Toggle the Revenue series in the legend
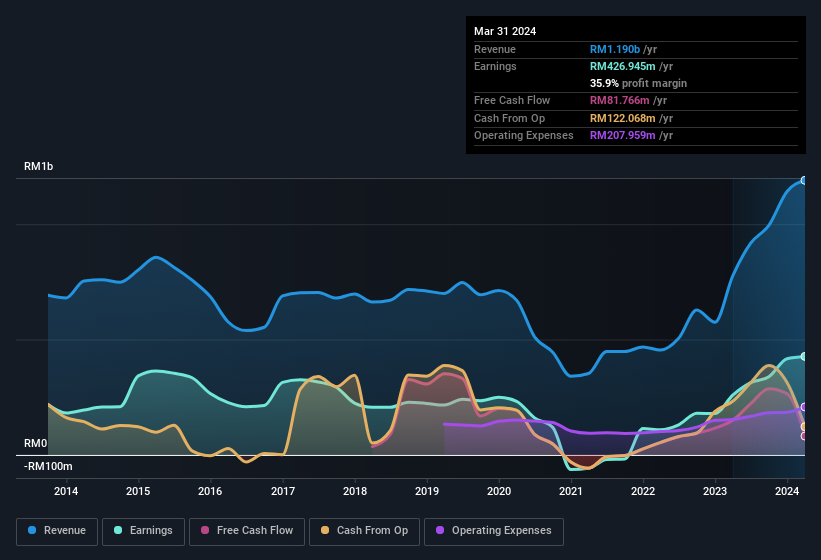The height and width of the screenshot is (560, 821). (58, 531)
